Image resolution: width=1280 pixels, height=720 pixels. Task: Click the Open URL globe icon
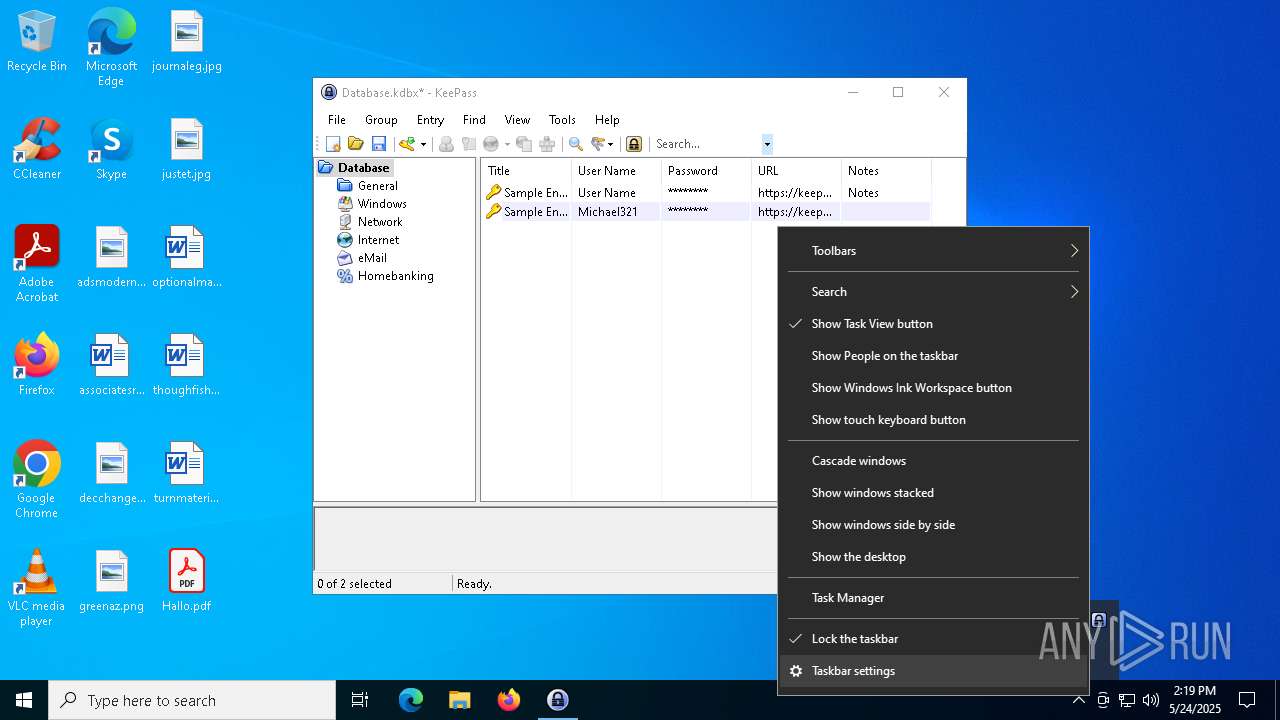point(491,144)
